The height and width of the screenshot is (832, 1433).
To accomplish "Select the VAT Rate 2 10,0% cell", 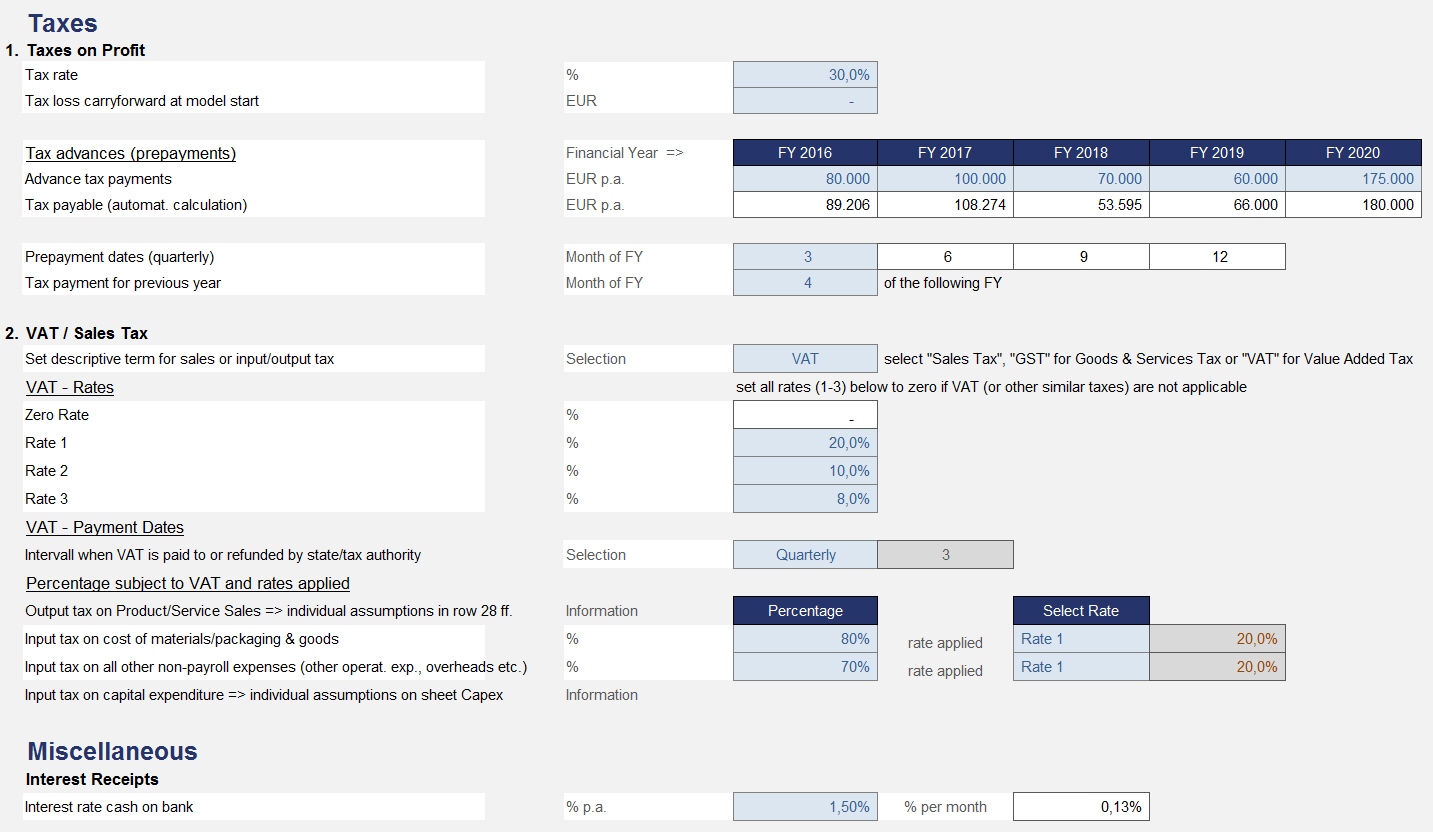I will pos(805,471).
